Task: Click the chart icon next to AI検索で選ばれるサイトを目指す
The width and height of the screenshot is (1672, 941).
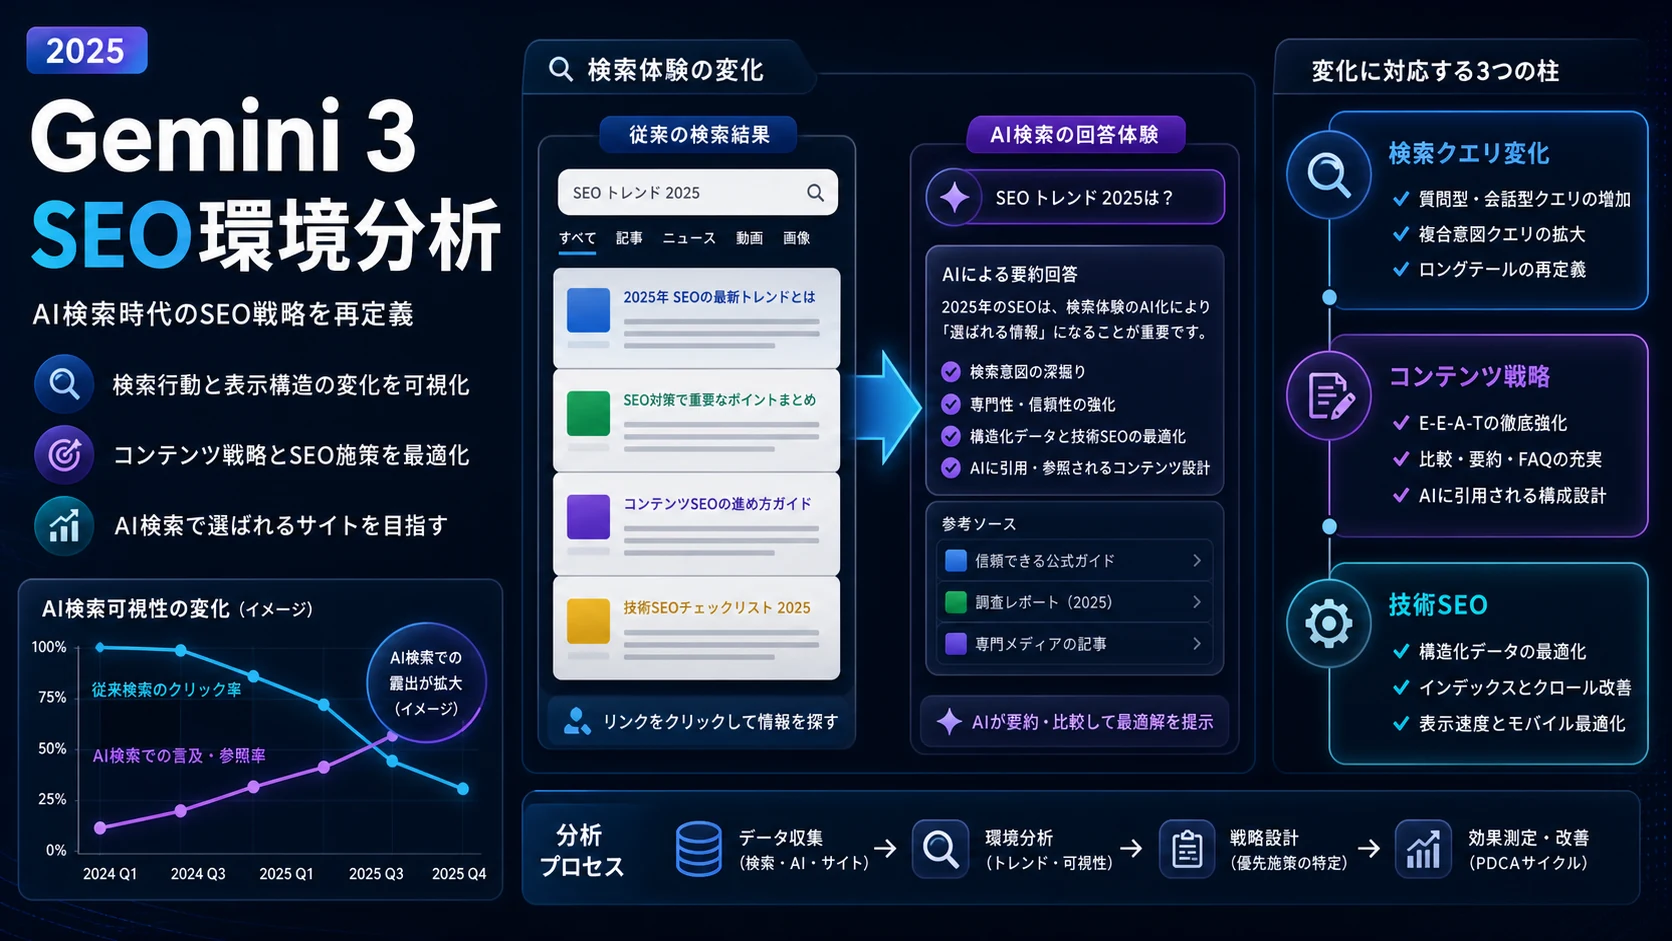Action: tap(64, 525)
